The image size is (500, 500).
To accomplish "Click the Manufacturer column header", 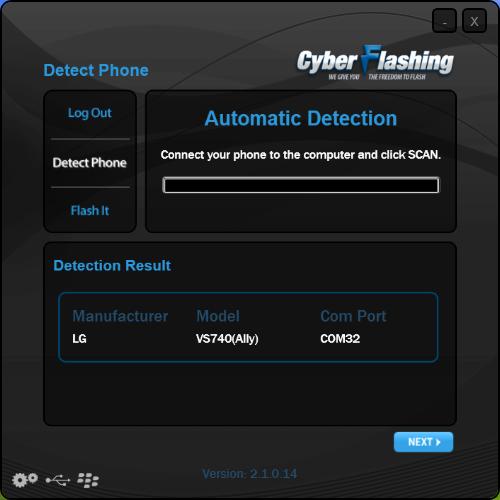I will (x=120, y=316).
